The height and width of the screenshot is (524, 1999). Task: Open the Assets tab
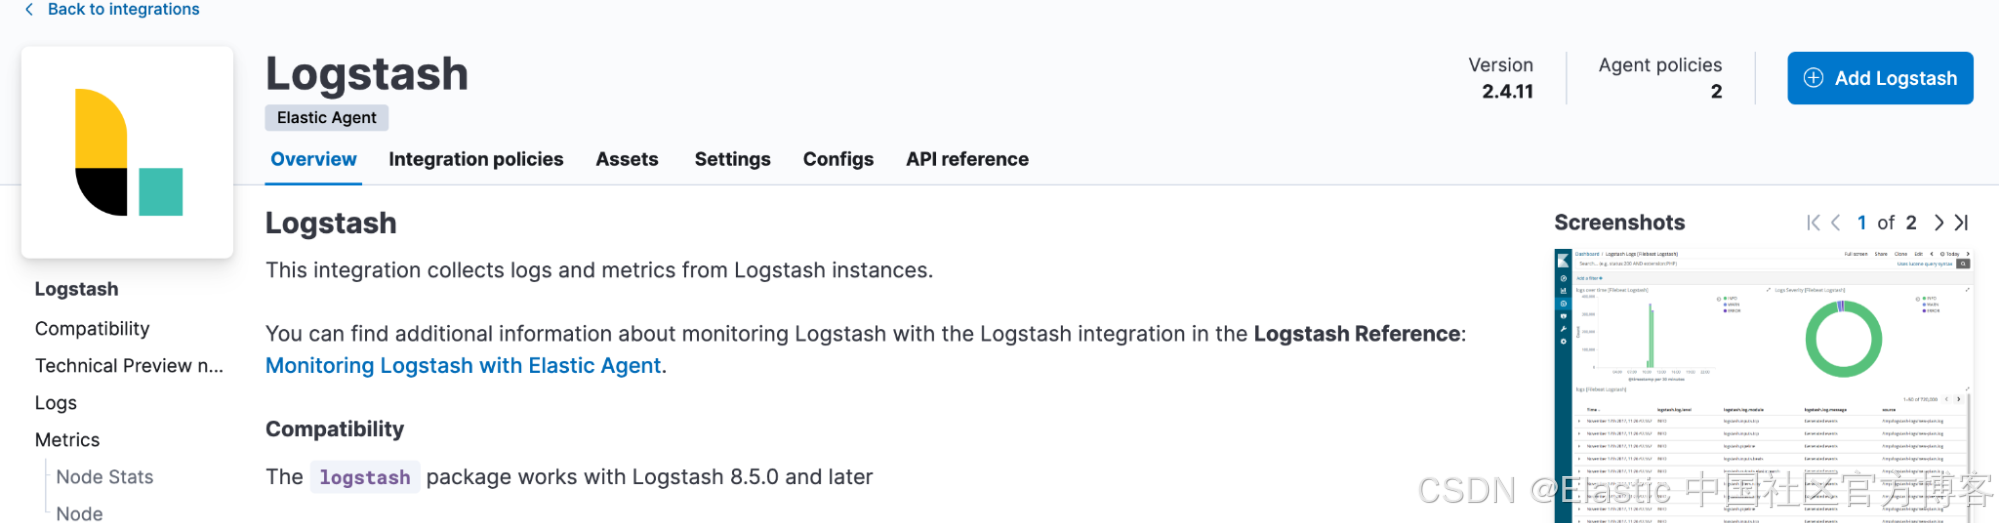pyautogui.click(x=627, y=159)
